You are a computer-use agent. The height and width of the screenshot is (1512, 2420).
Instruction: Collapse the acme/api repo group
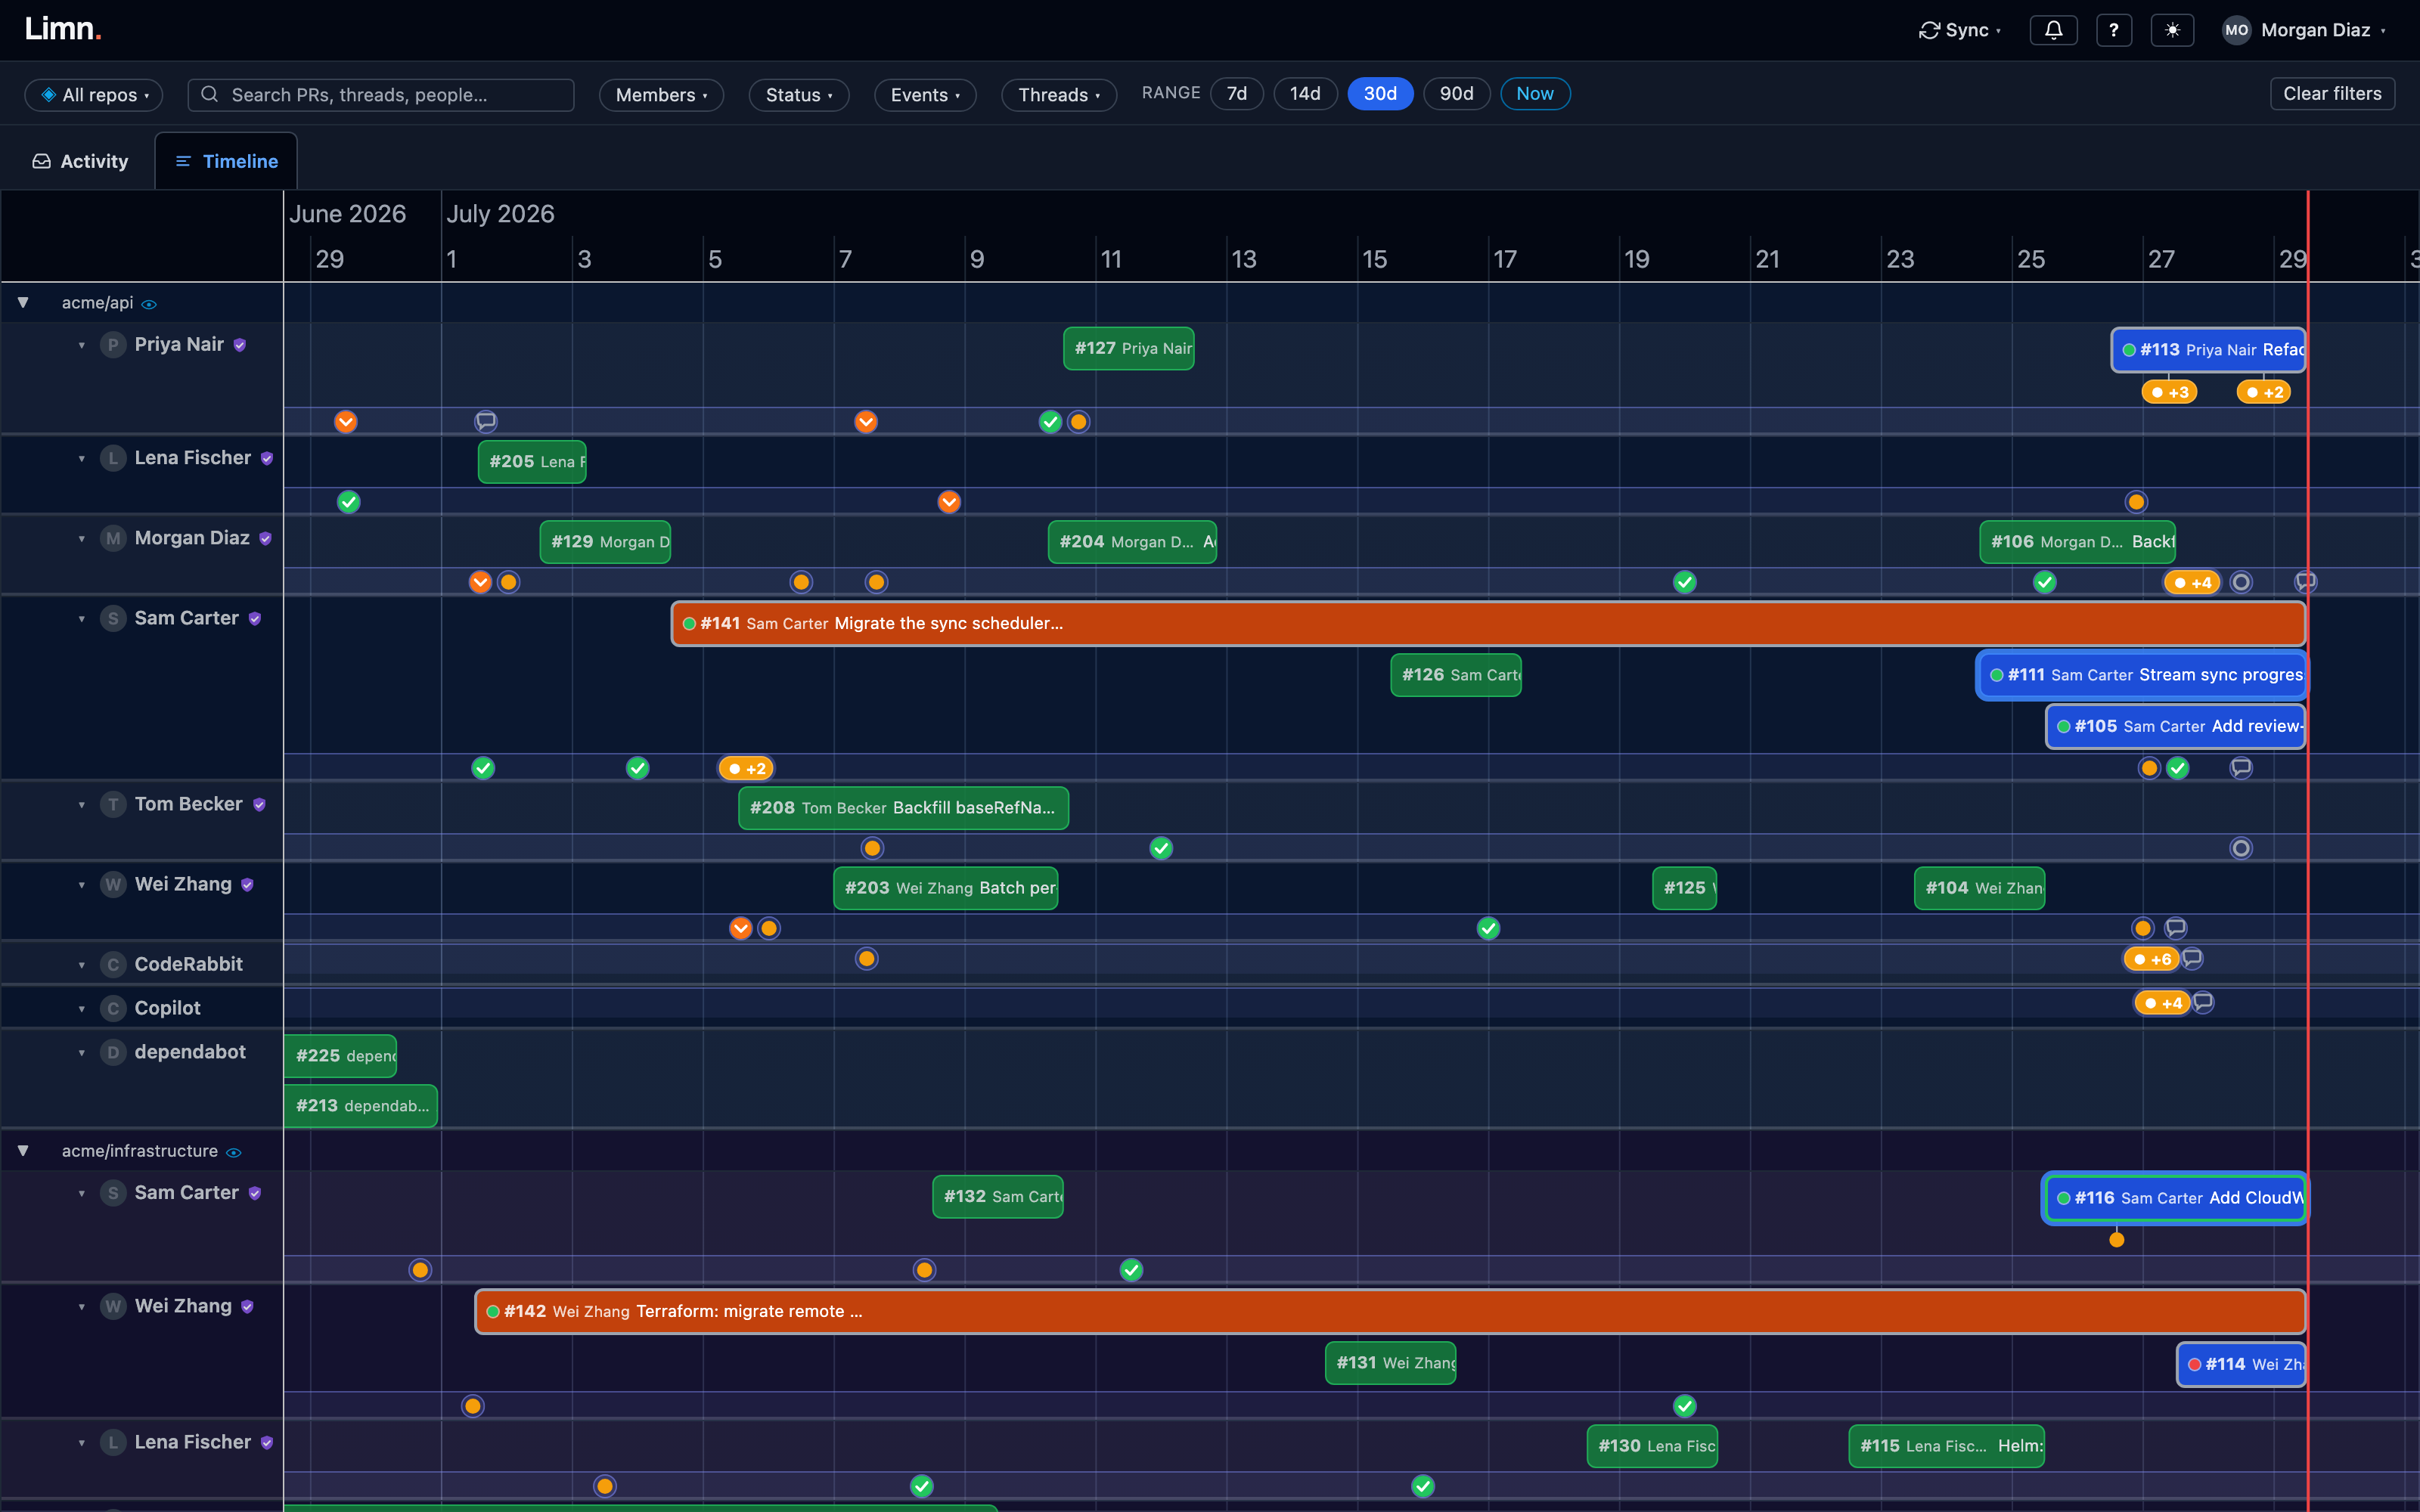coord(22,302)
